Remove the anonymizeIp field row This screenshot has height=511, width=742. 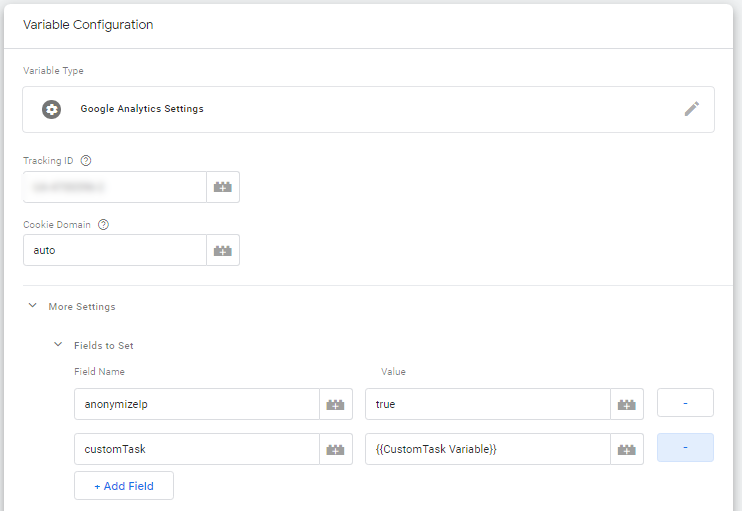coord(685,403)
